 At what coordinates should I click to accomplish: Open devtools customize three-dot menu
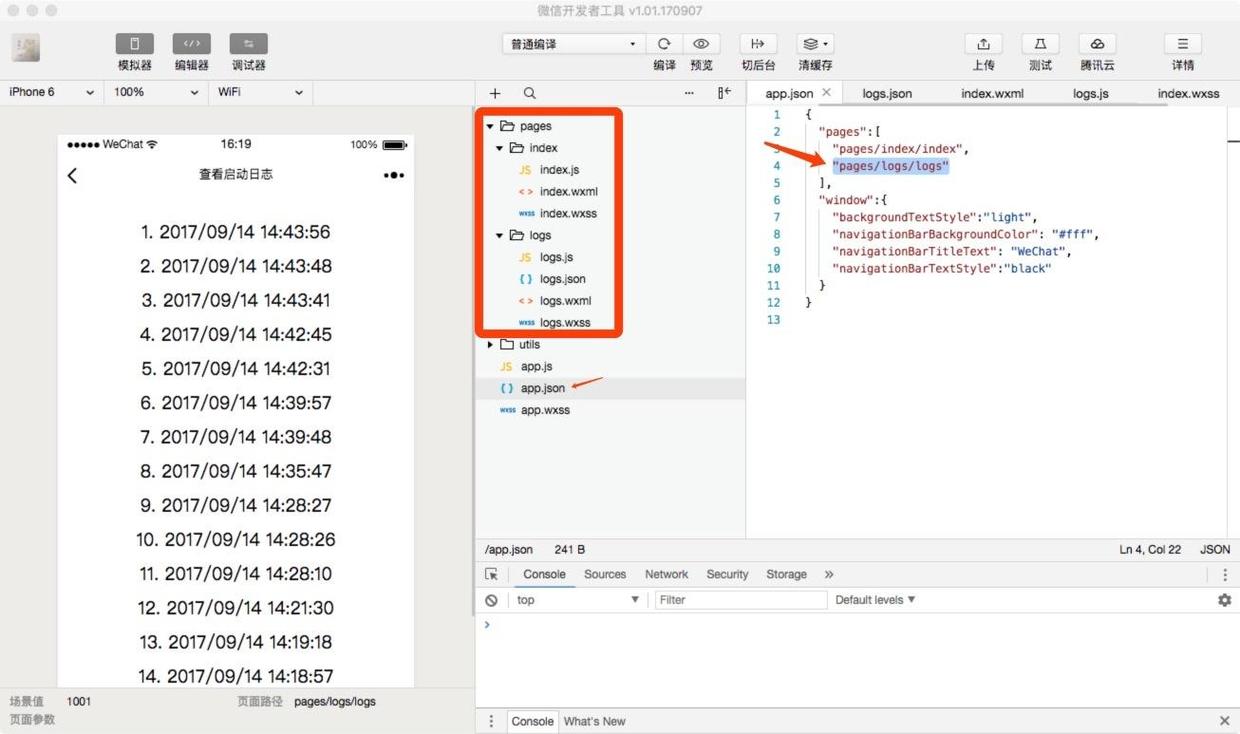[1224, 575]
